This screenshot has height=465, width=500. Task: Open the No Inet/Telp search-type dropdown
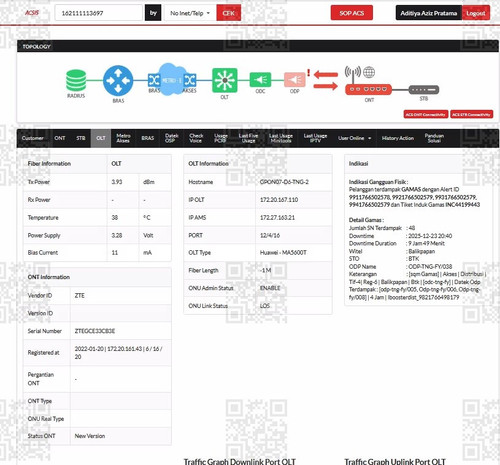coord(190,13)
